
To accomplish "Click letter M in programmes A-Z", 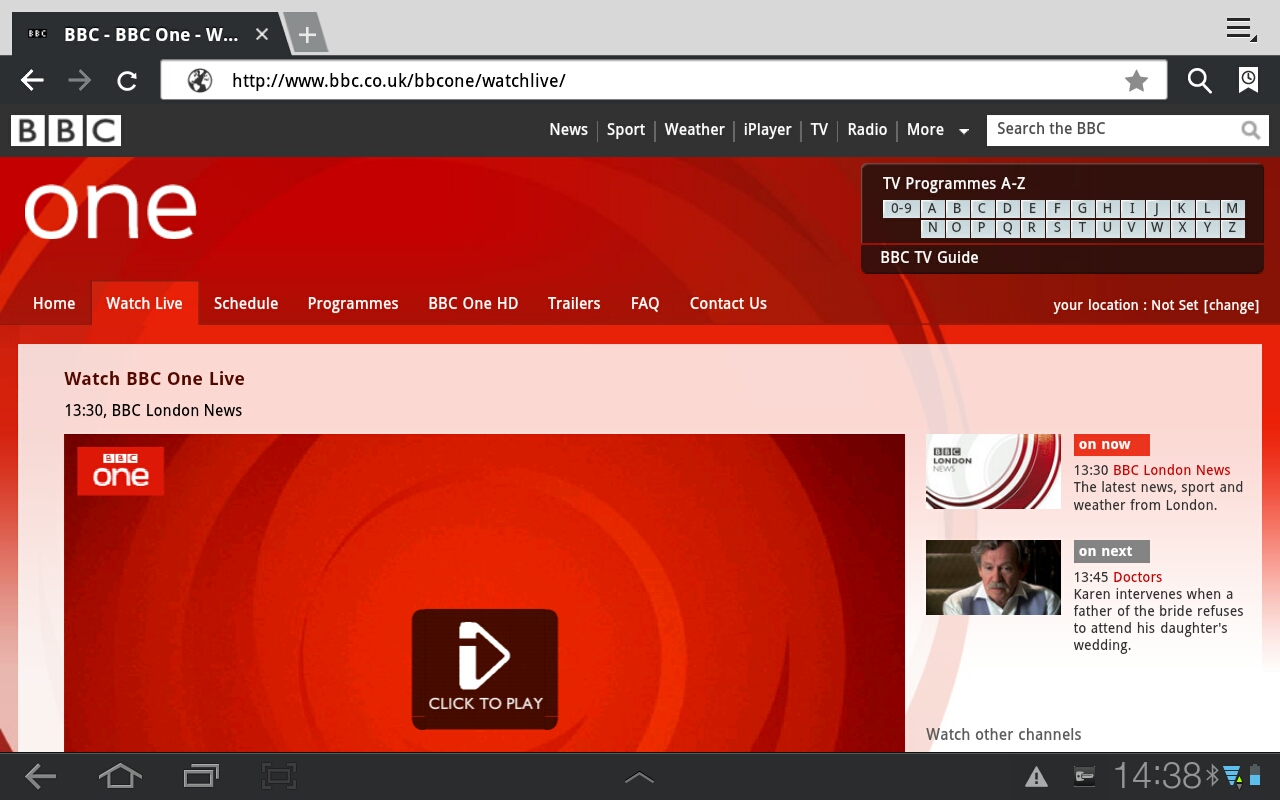I will pyautogui.click(x=1232, y=209).
